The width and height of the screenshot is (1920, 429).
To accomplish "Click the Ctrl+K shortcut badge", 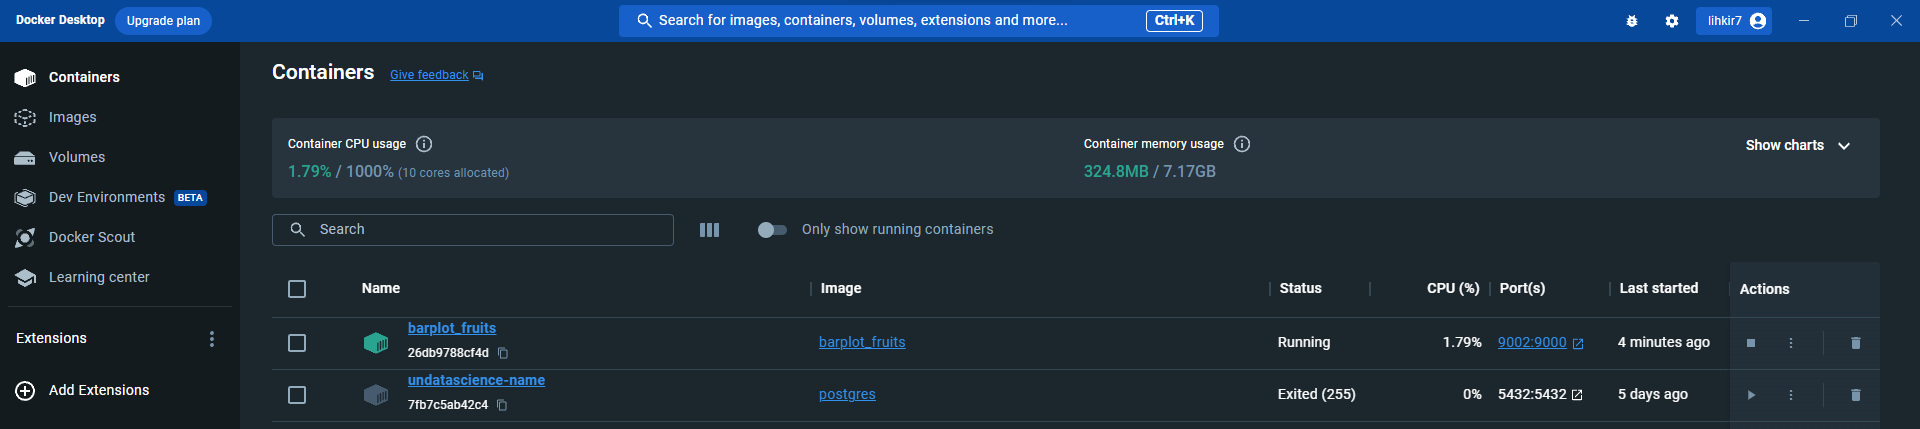I will point(1174,20).
